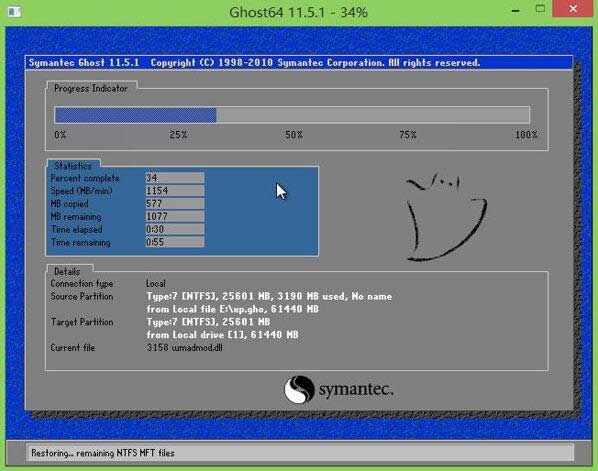Select the Progress Indicator group label
The width and height of the screenshot is (598, 471).
click(91, 88)
